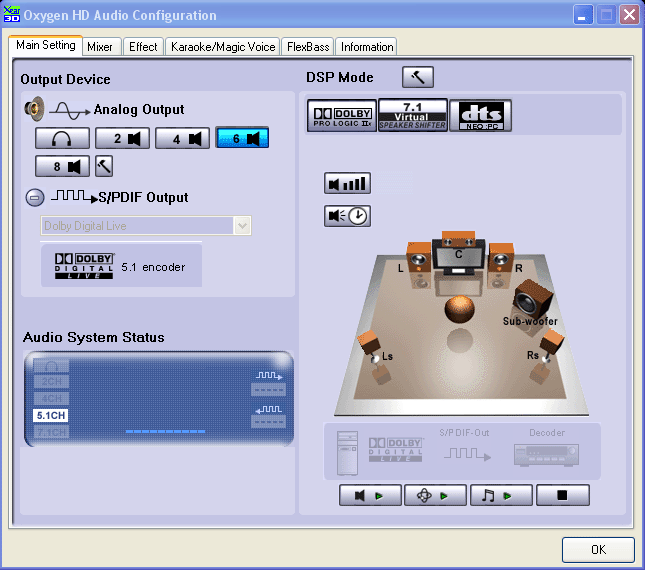Click the Decoder receiver icon
The image size is (645, 570).
point(546,455)
